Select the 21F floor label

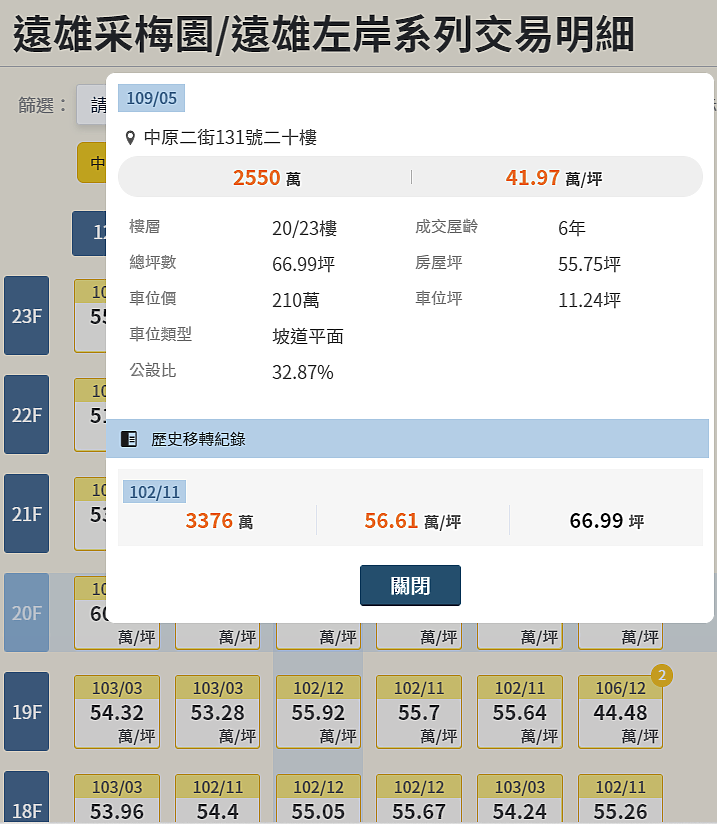(x=26, y=513)
